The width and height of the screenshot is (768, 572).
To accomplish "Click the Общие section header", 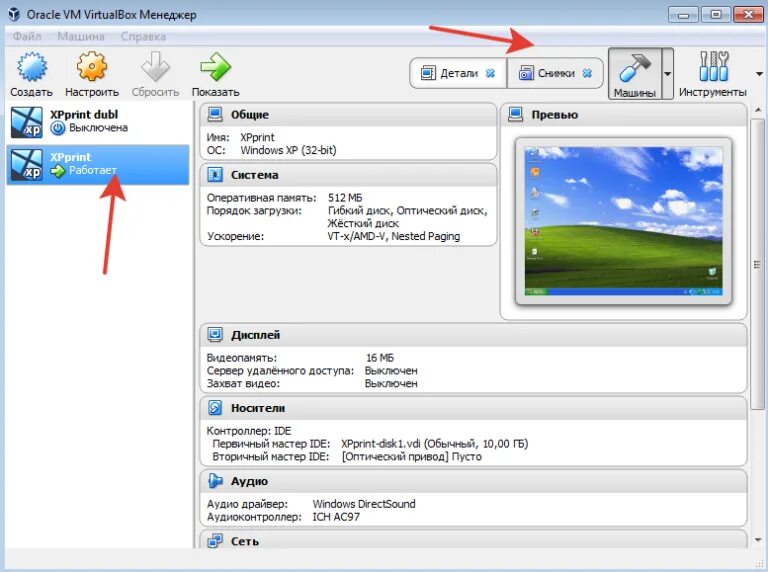I will 348,115.
